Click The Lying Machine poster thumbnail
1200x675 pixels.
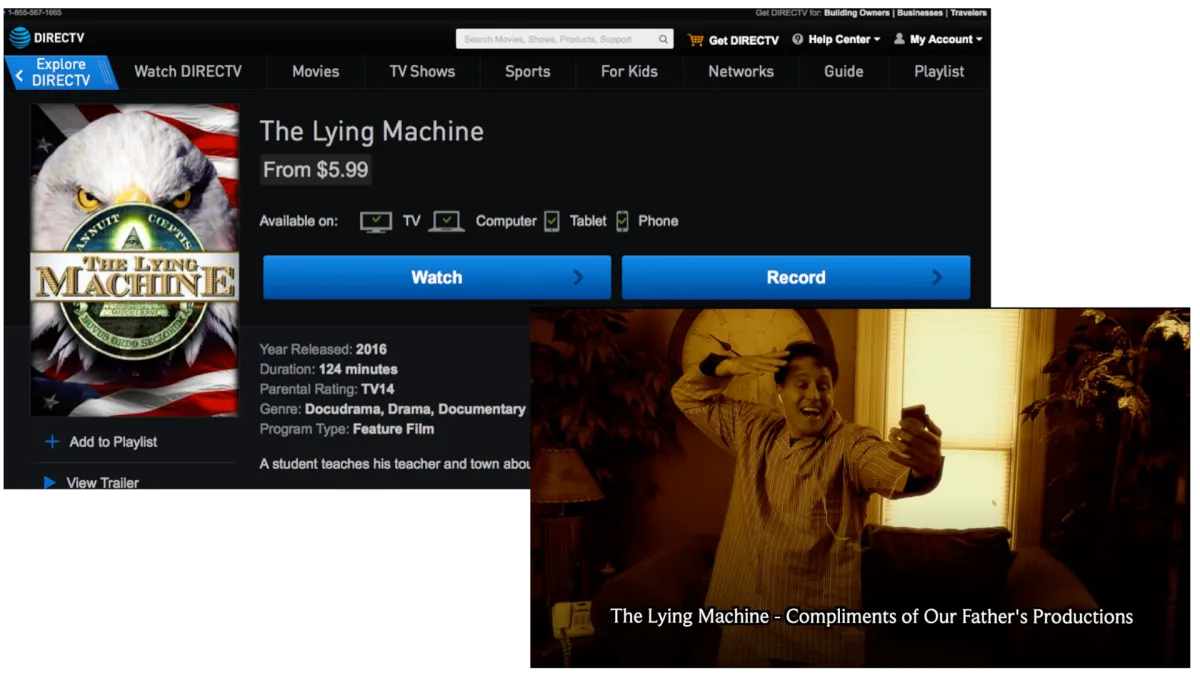[x=134, y=260]
